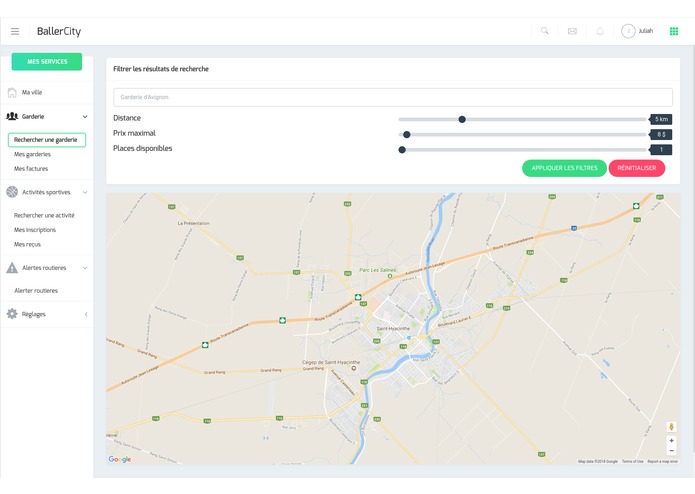Open Mes factures
695x494 pixels.
(x=31, y=169)
